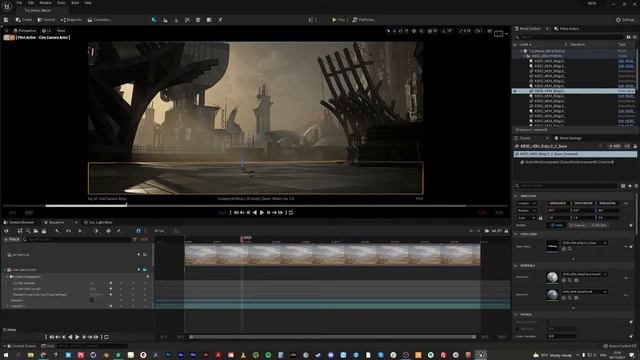Open the track filter icon beside search
The image size is (640, 360).
135,240
